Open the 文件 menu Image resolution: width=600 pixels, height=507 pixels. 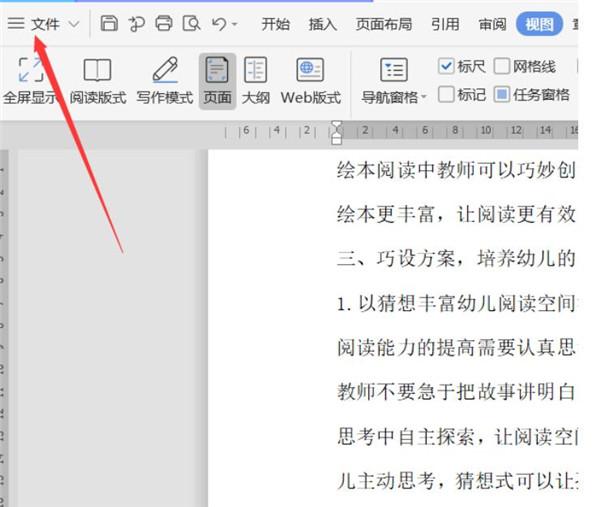(x=45, y=24)
